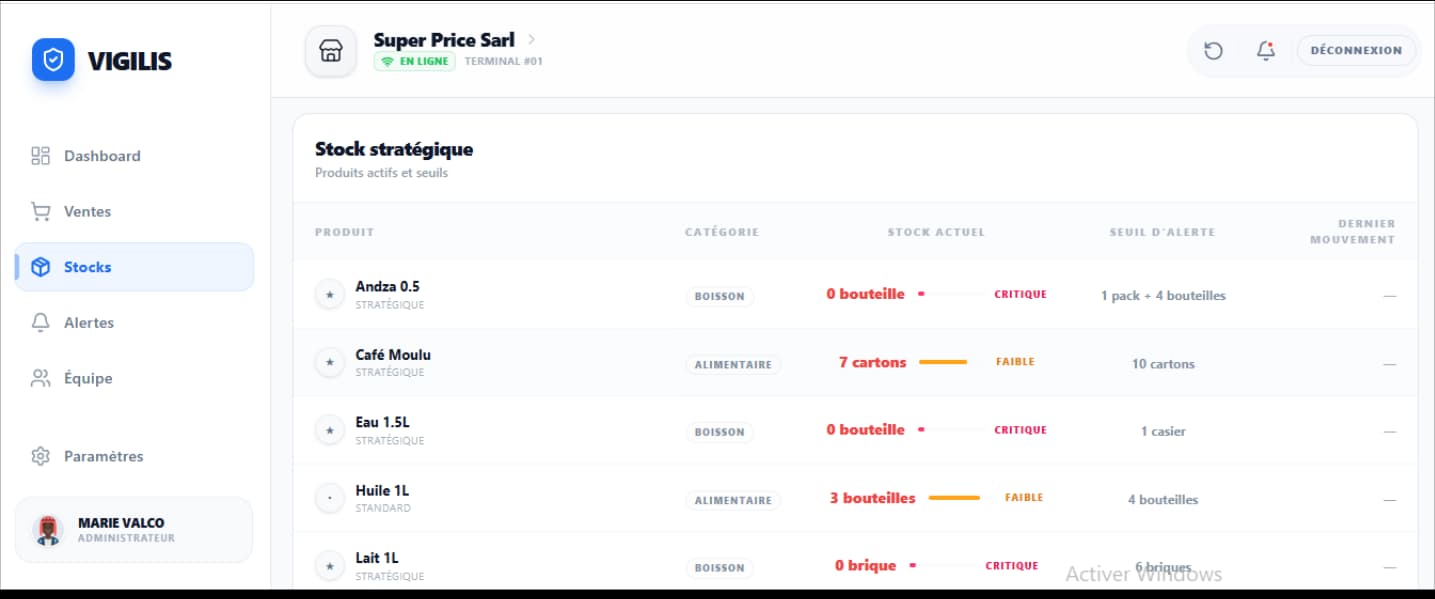Click the Produit column header
The width and height of the screenshot is (1435, 599).
click(x=344, y=232)
